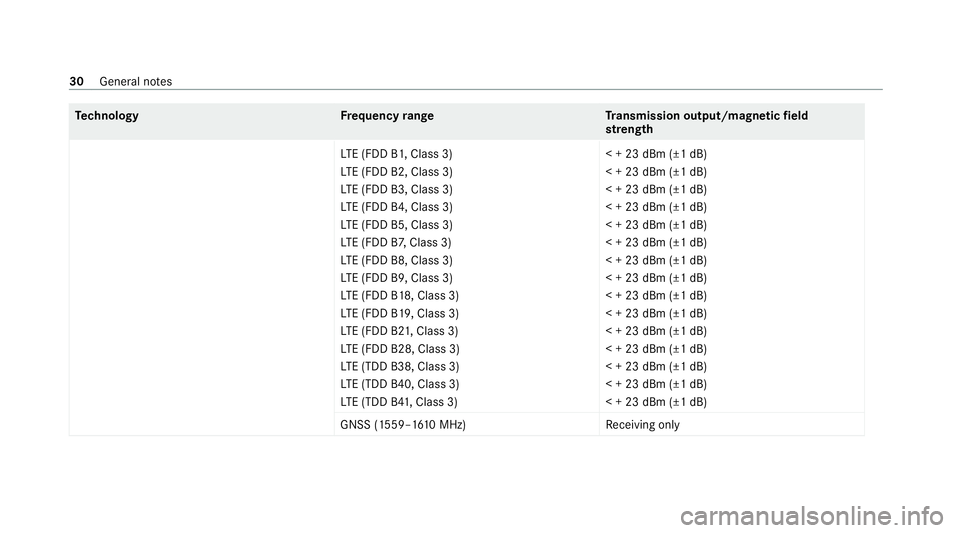Select the LTE (FDD B2, Class 3) row
This screenshot has height=533, width=960.
396,172
